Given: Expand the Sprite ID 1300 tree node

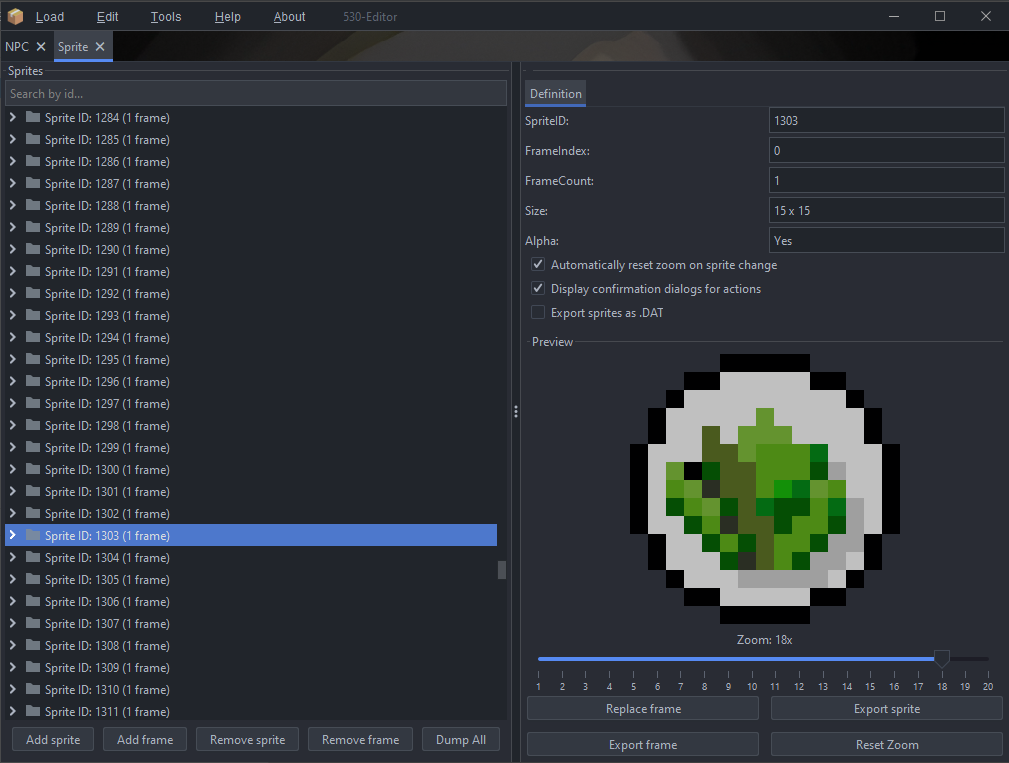Looking at the screenshot, I should (13, 469).
